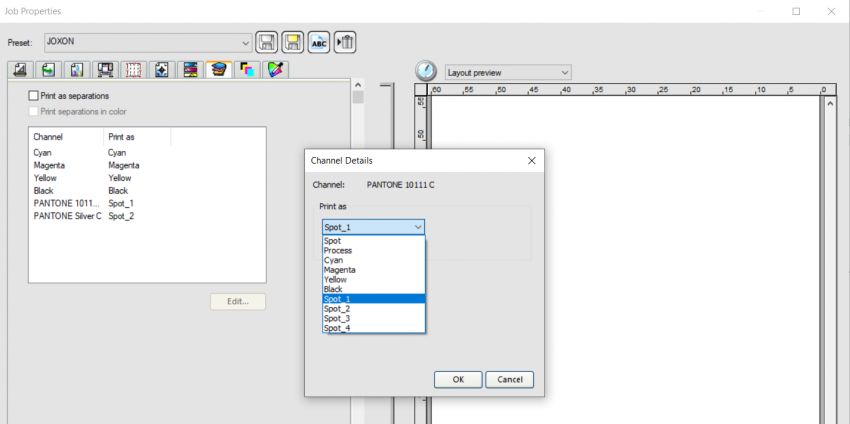Open the overlapping CMYK squares tab

pyautogui.click(x=246, y=70)
